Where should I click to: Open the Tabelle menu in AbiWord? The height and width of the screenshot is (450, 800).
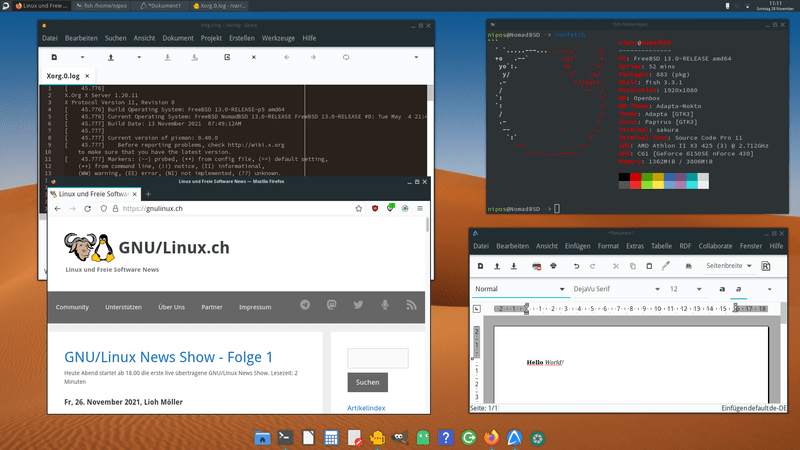tap(661, 246)
